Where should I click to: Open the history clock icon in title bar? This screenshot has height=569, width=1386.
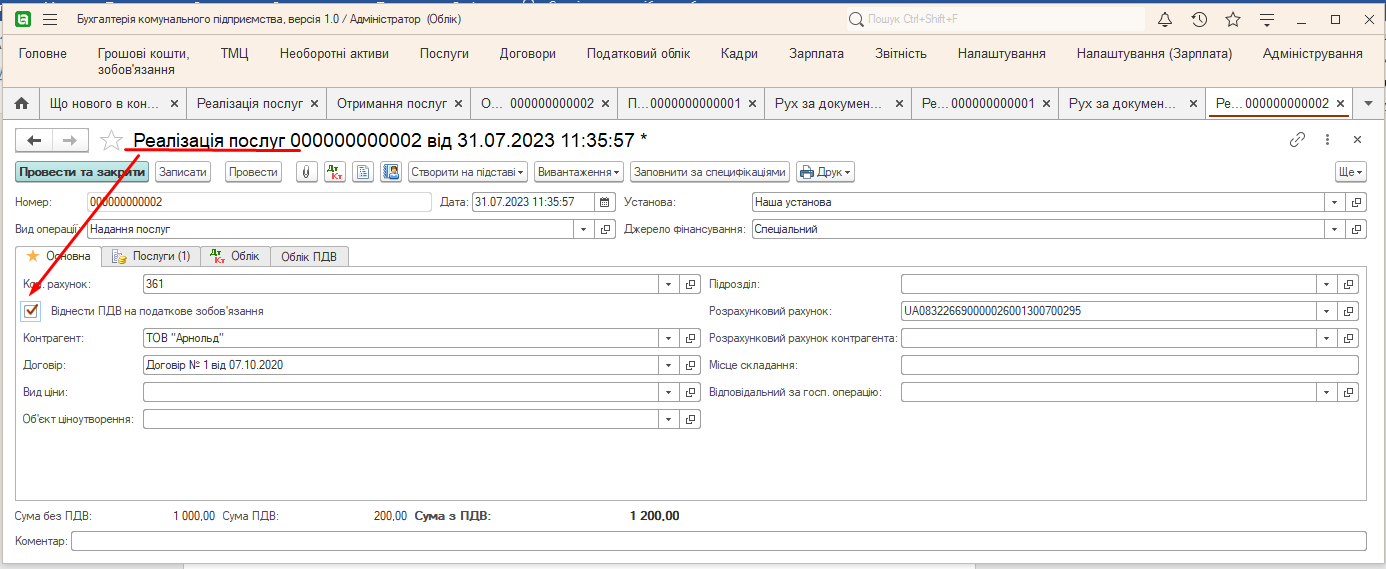[1199, 20]
